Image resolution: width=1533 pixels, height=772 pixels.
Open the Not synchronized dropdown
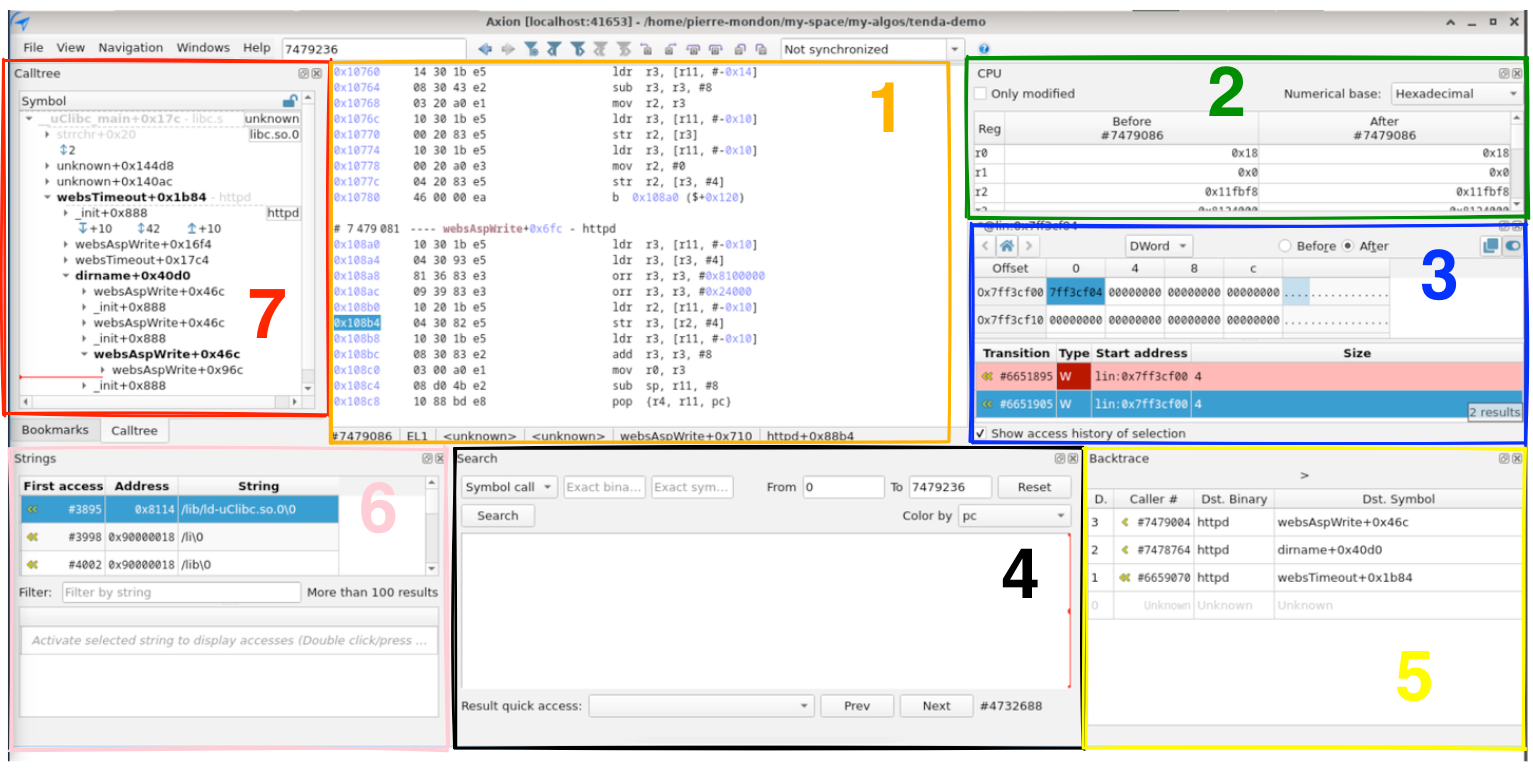pyautogui.click(x=955, y=48)
